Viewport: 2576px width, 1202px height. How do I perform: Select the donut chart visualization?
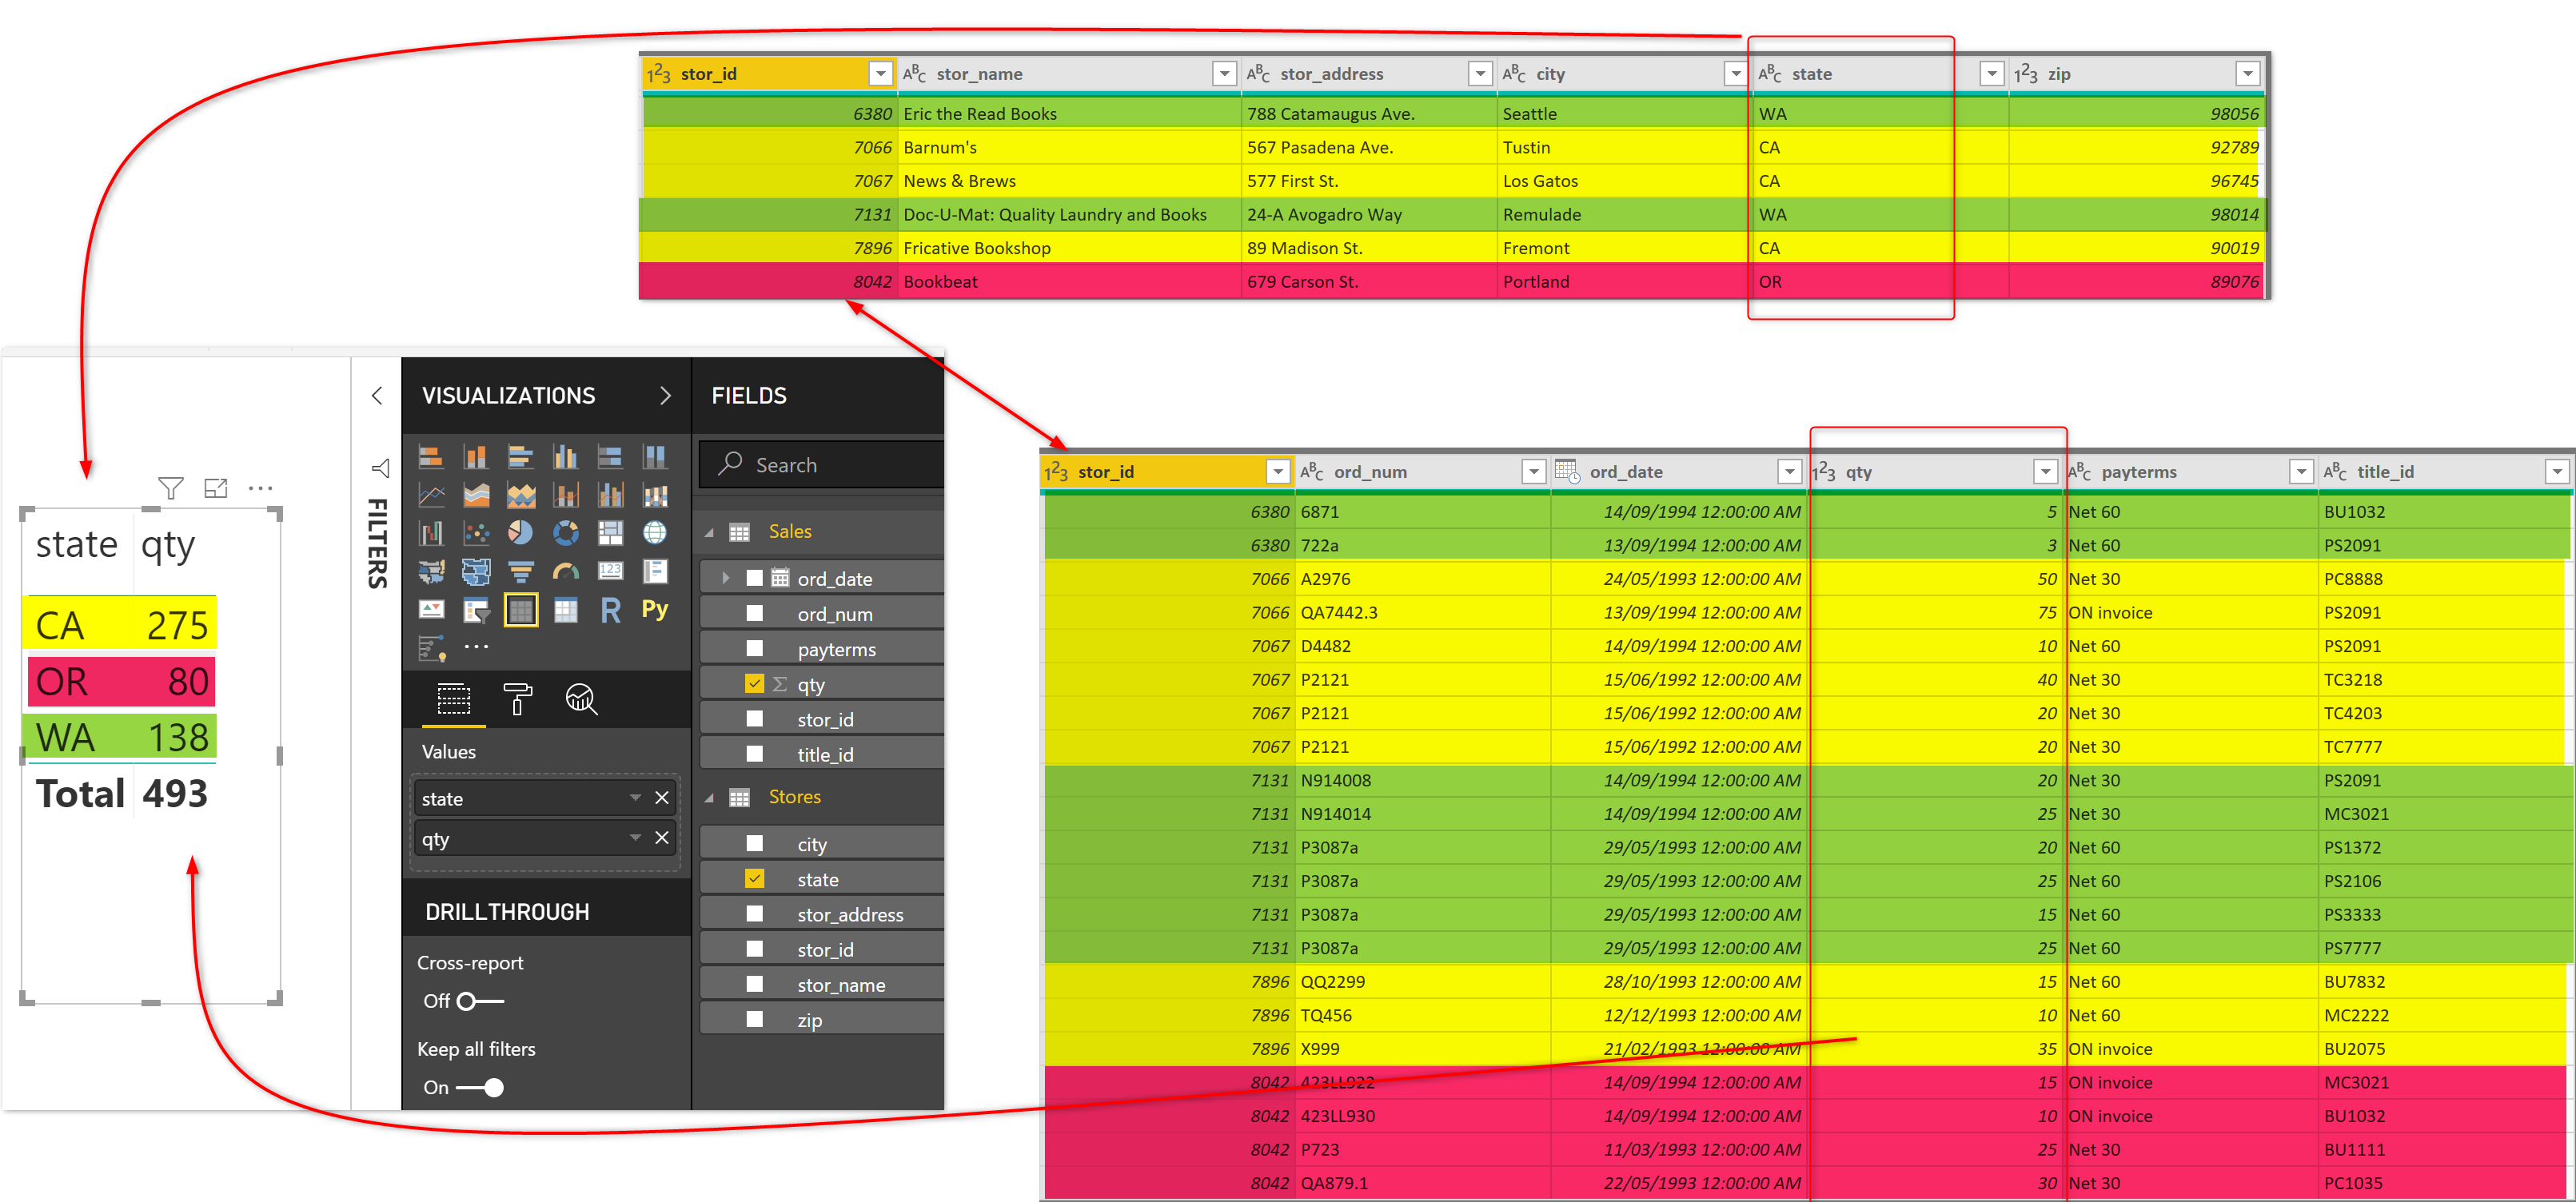click(x=566, y=533)
